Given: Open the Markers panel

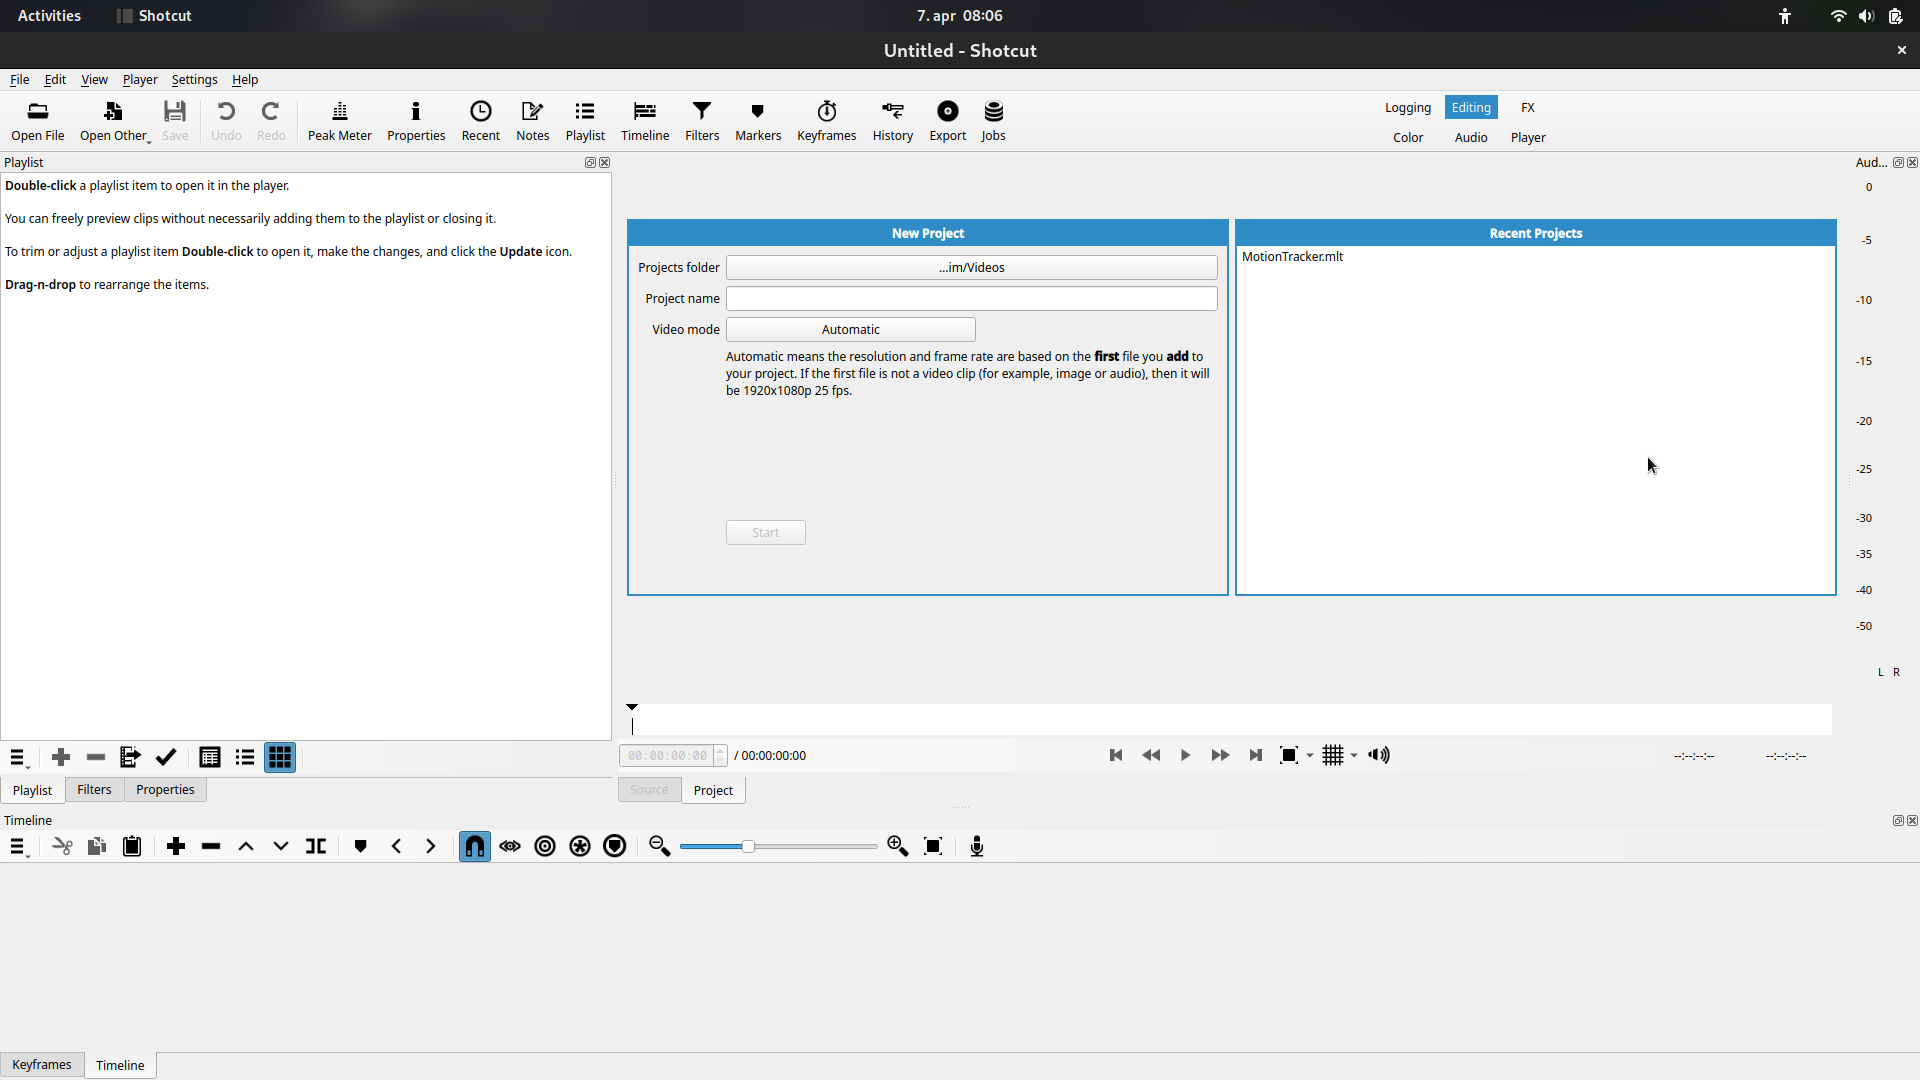Looking at the screenshot, I should pyautogui.click(x=757, y=120).
